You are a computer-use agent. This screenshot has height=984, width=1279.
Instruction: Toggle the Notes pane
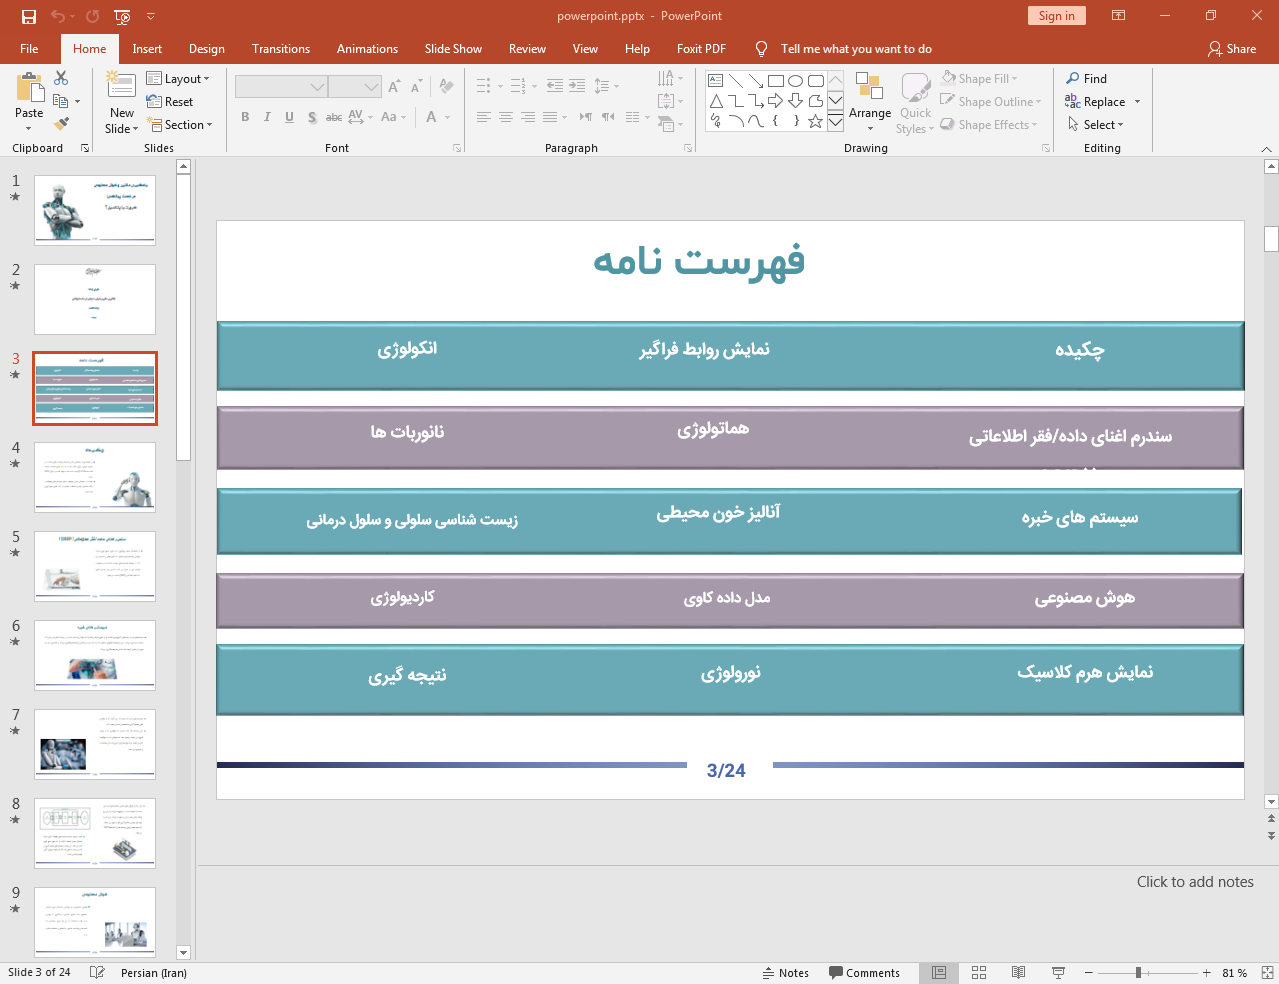tap(786, 972)
